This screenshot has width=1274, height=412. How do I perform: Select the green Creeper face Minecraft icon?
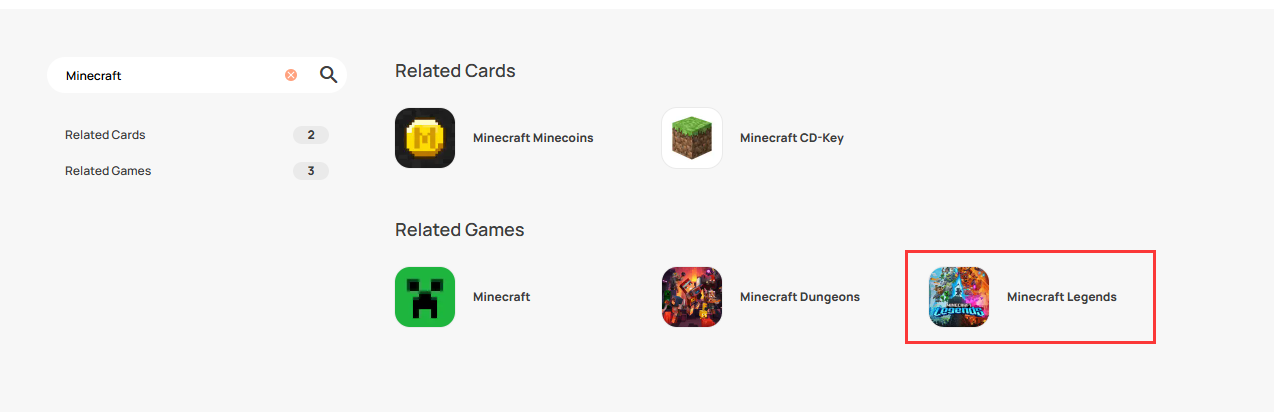pyautogui.click(x=425, y=297)
